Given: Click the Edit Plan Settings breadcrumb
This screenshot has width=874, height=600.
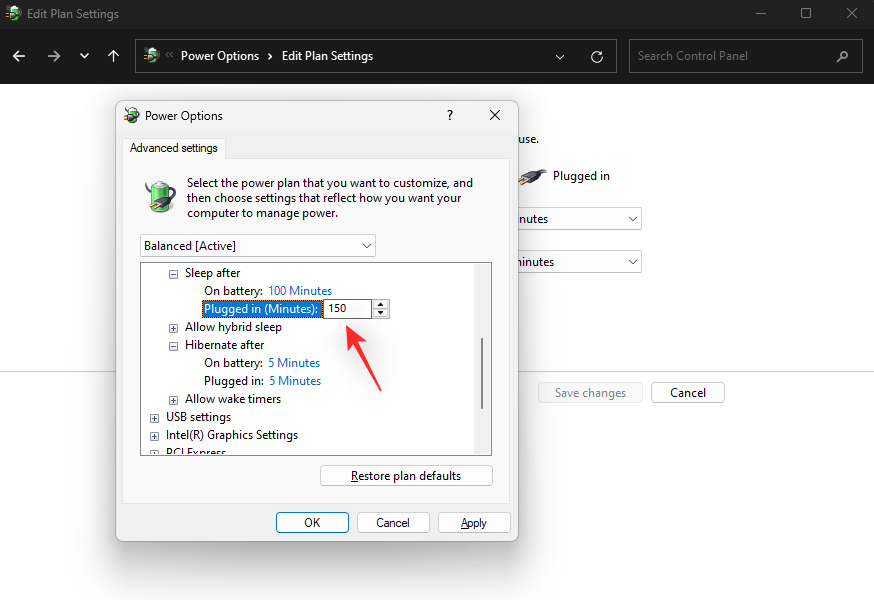Looking at the screenshot, I should click(x=327, y=56).
